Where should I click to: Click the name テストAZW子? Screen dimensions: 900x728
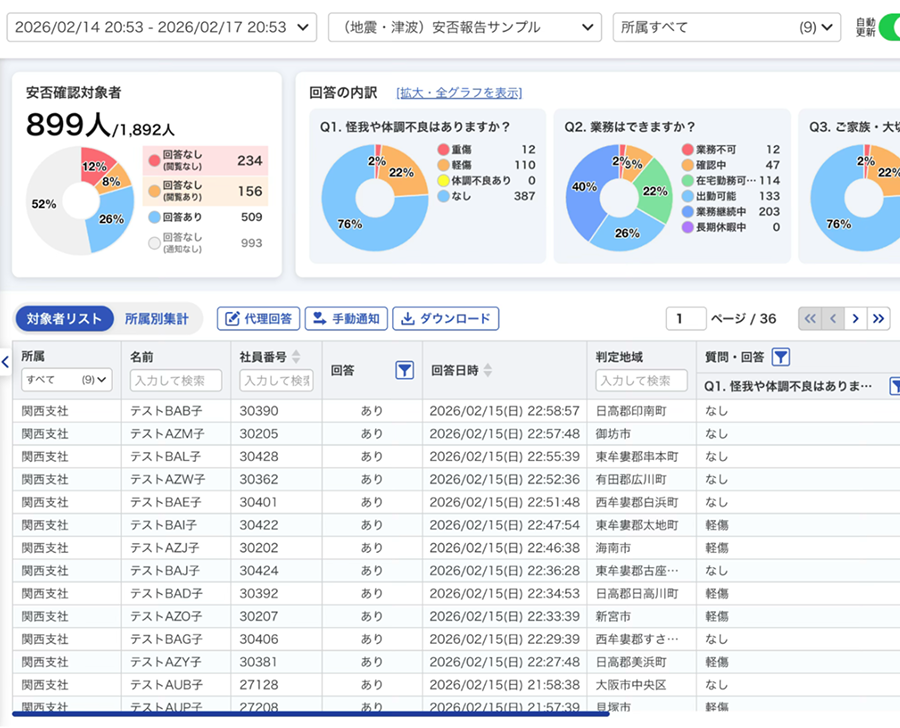pos(168,479)
